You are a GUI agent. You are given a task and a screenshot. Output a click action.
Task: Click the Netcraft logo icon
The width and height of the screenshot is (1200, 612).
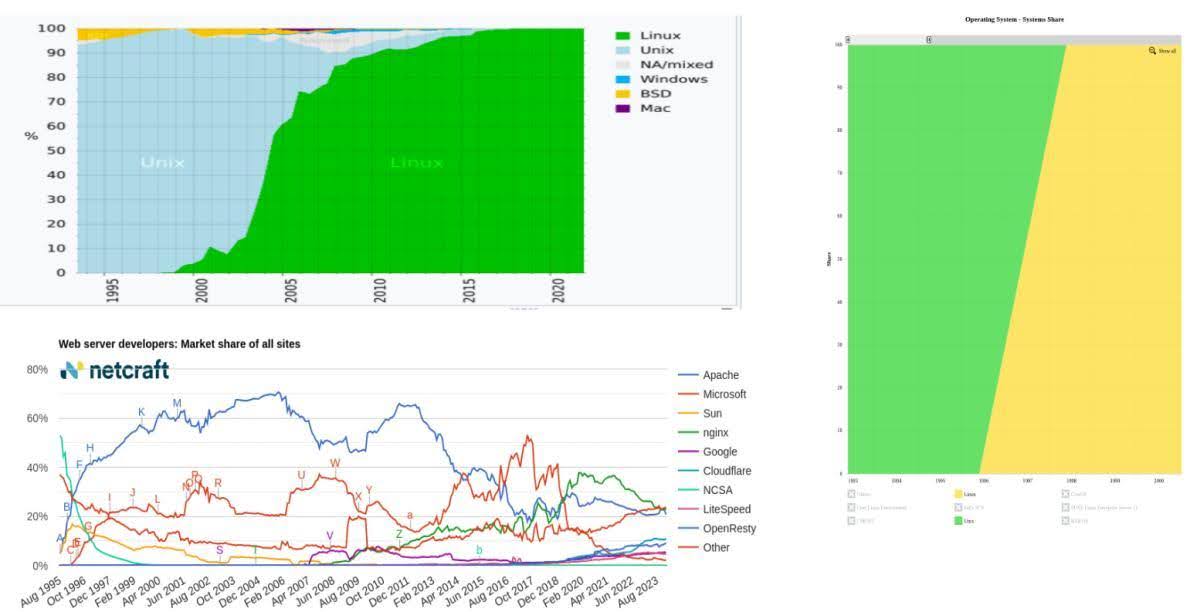(x=69, y=370)
